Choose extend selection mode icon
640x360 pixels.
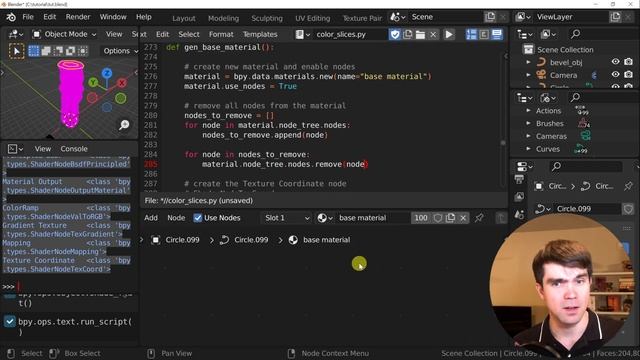pyautogui.click(x=46, y=51)
